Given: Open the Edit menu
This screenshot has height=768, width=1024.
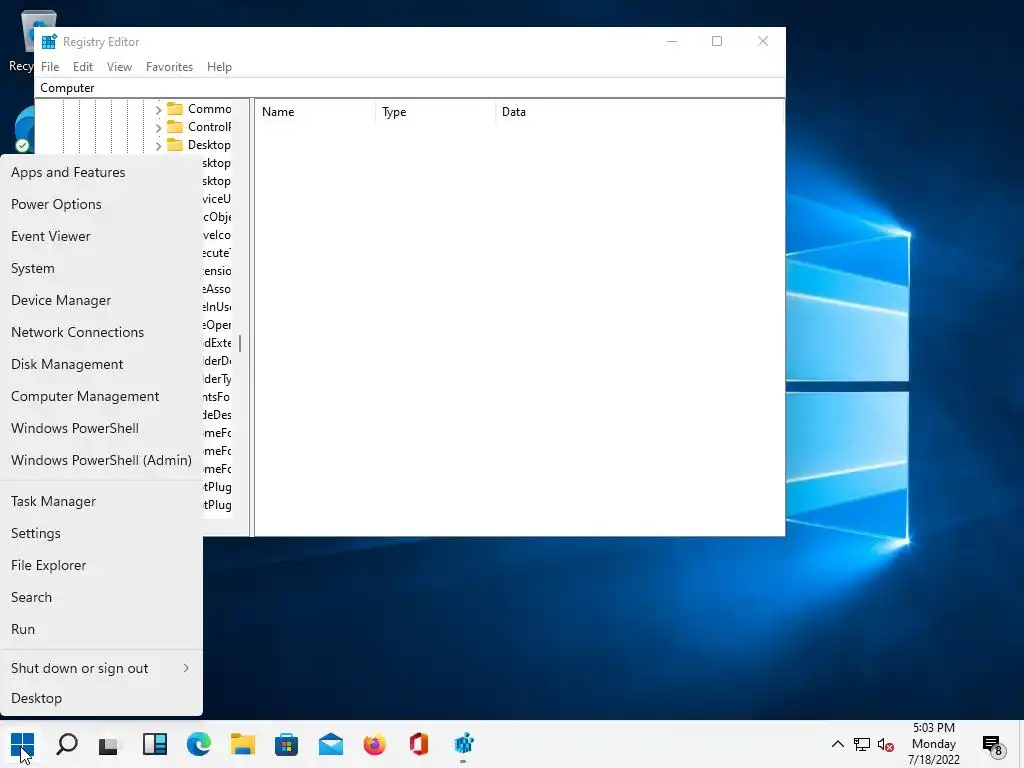Looking at the screenshot, I should pyautogui.click(x=82, y=67).
